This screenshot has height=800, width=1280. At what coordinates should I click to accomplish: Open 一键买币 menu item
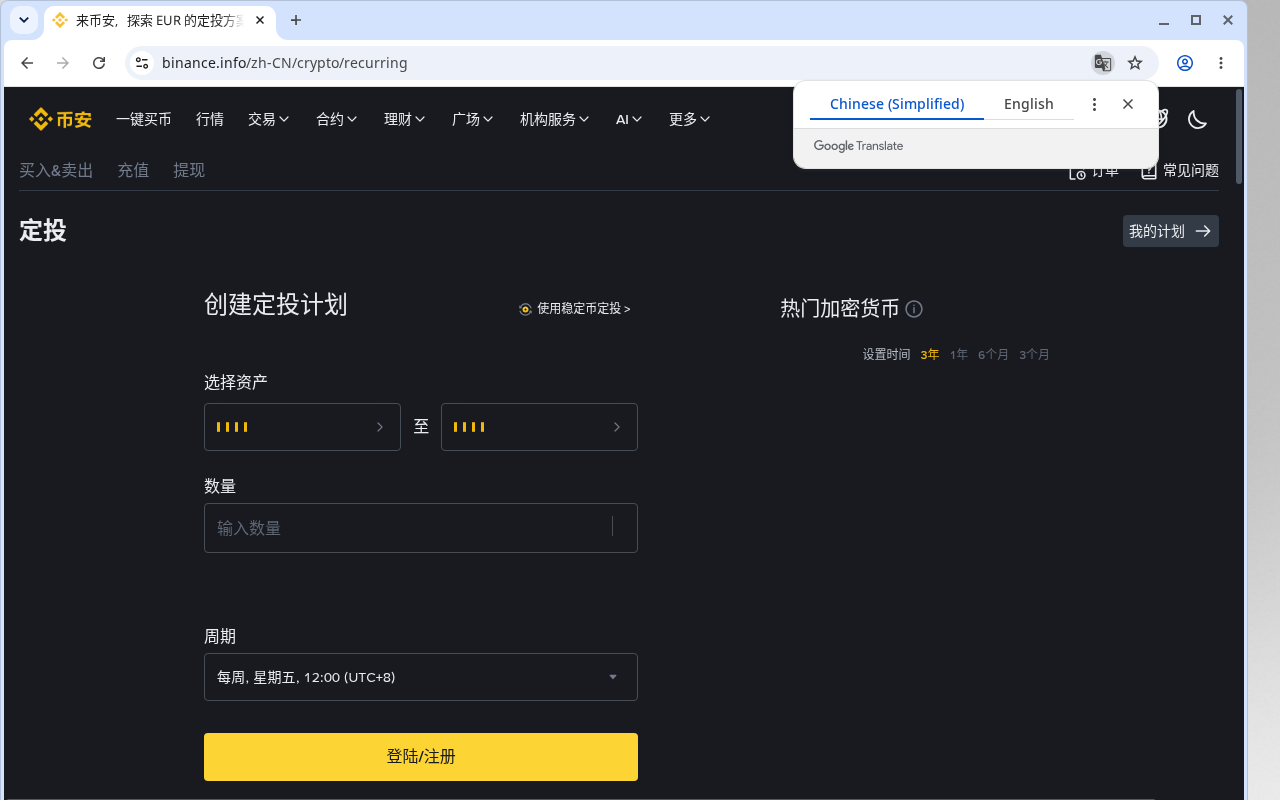[144, 119]
